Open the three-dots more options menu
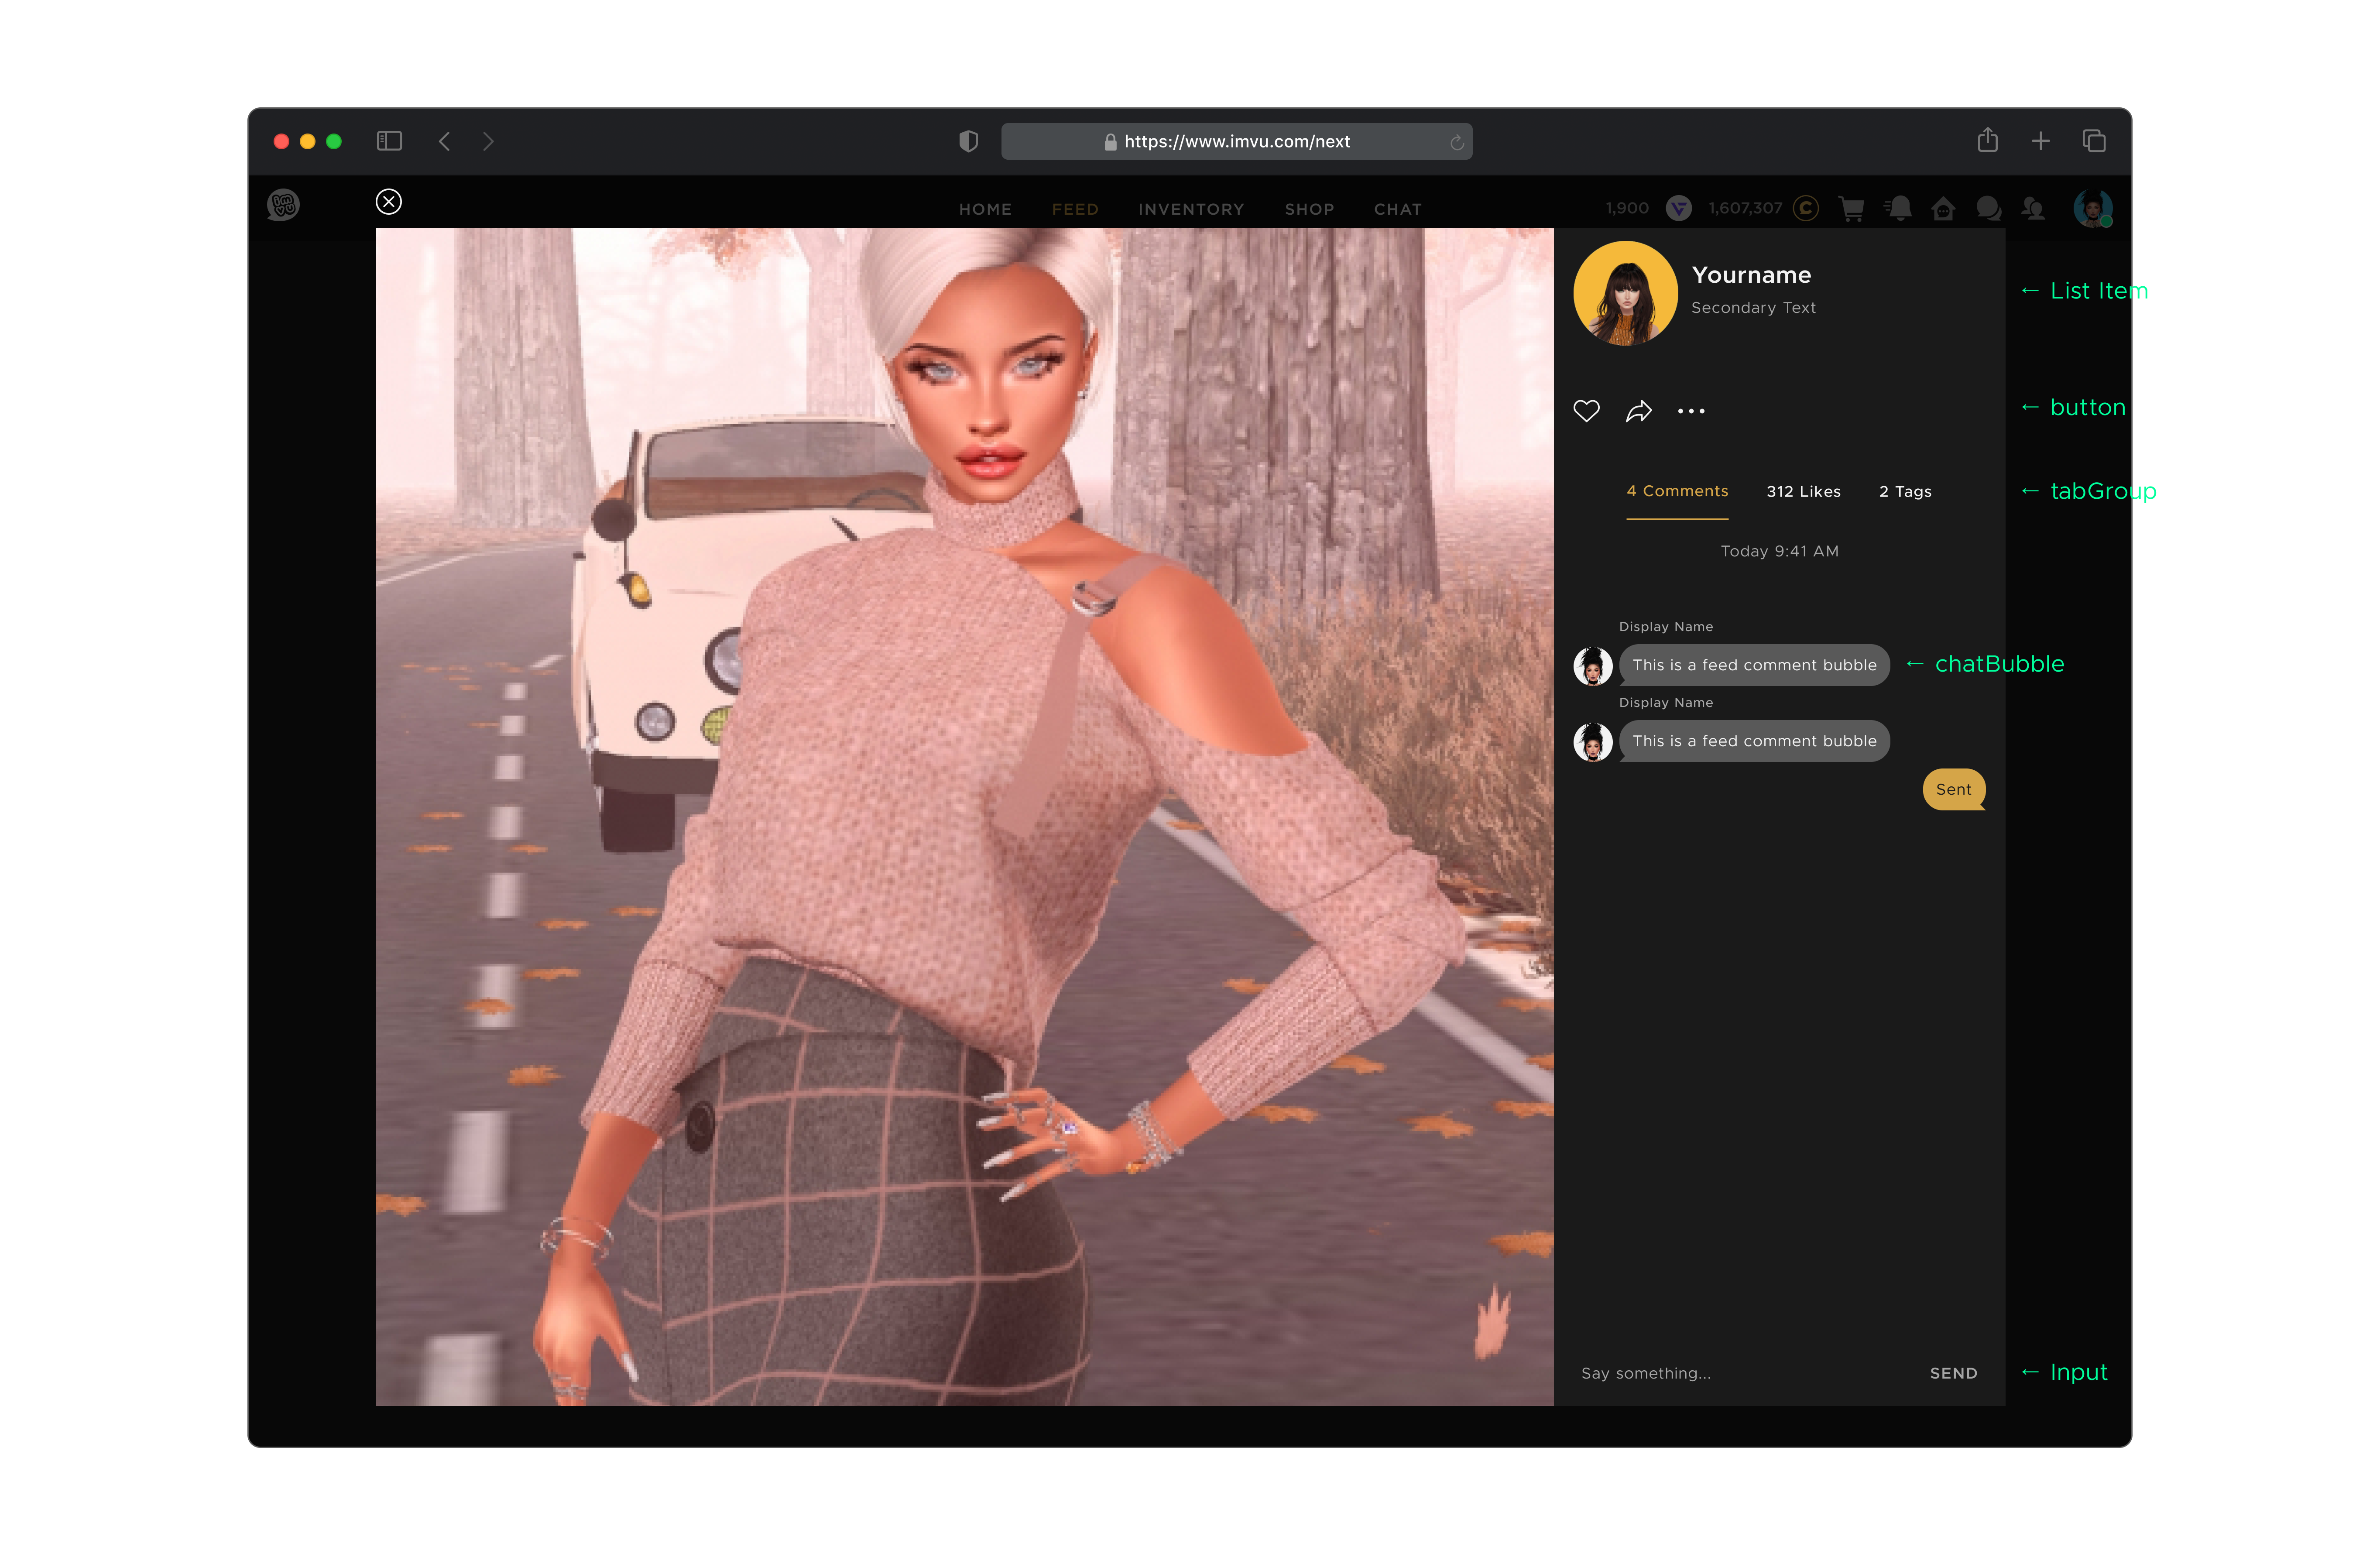Screen dimensions: 2380x1554 [x=1691, y=411]
